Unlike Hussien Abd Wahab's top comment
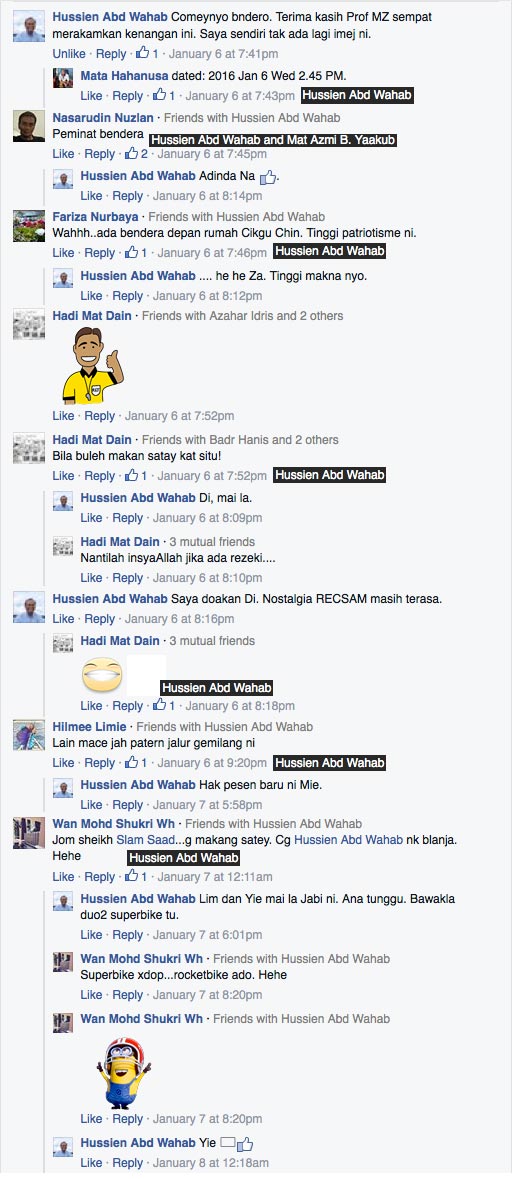This screenshot has width=512, height=1179. pyautogui.click(x=69, y=53)
